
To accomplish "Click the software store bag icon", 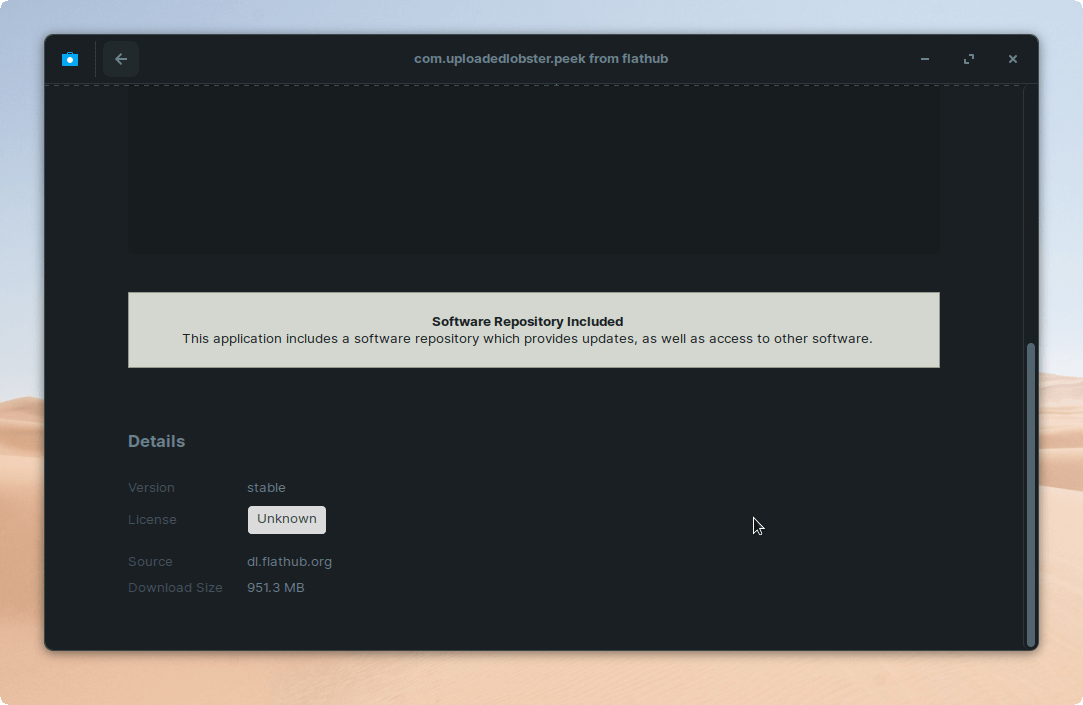I will pos(70,59).
